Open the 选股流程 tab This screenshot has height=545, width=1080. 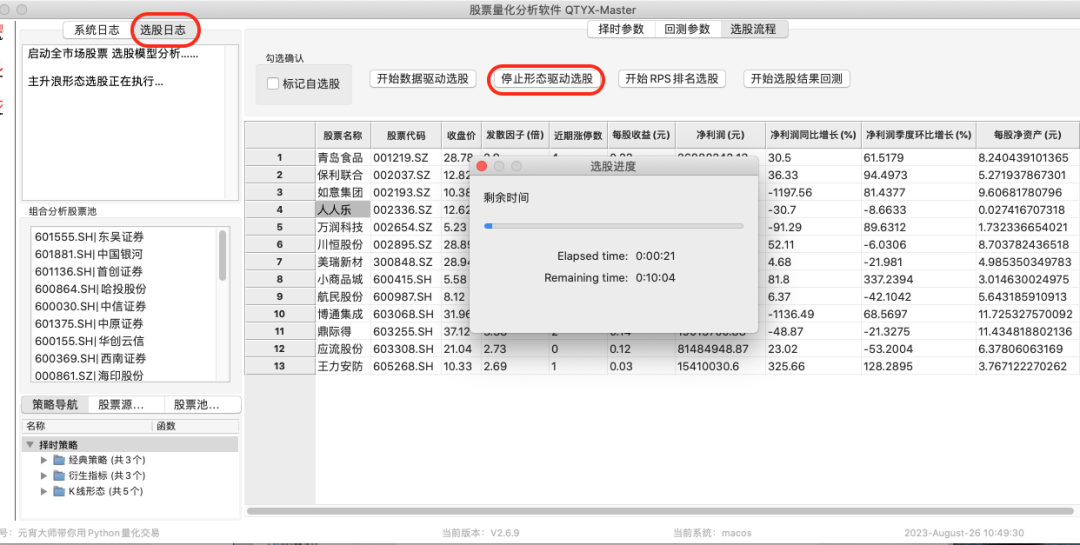753,29
